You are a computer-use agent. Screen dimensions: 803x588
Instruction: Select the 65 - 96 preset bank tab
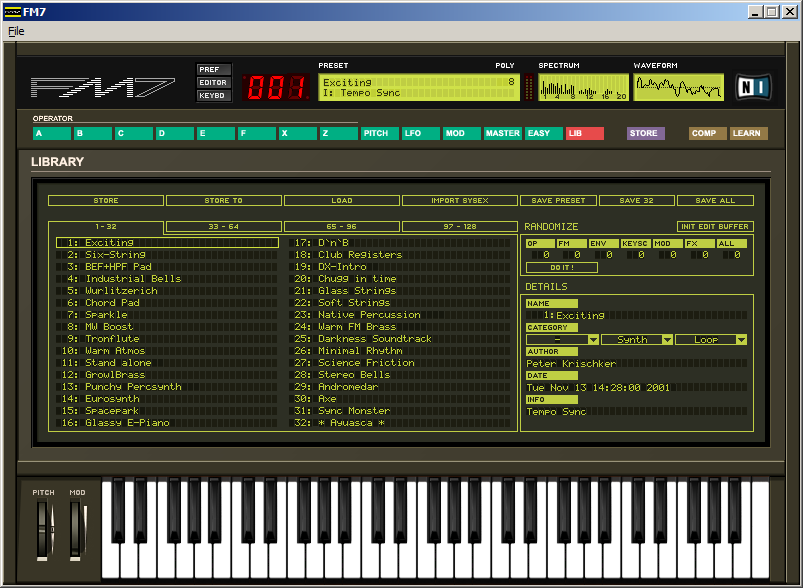point(342,226)
